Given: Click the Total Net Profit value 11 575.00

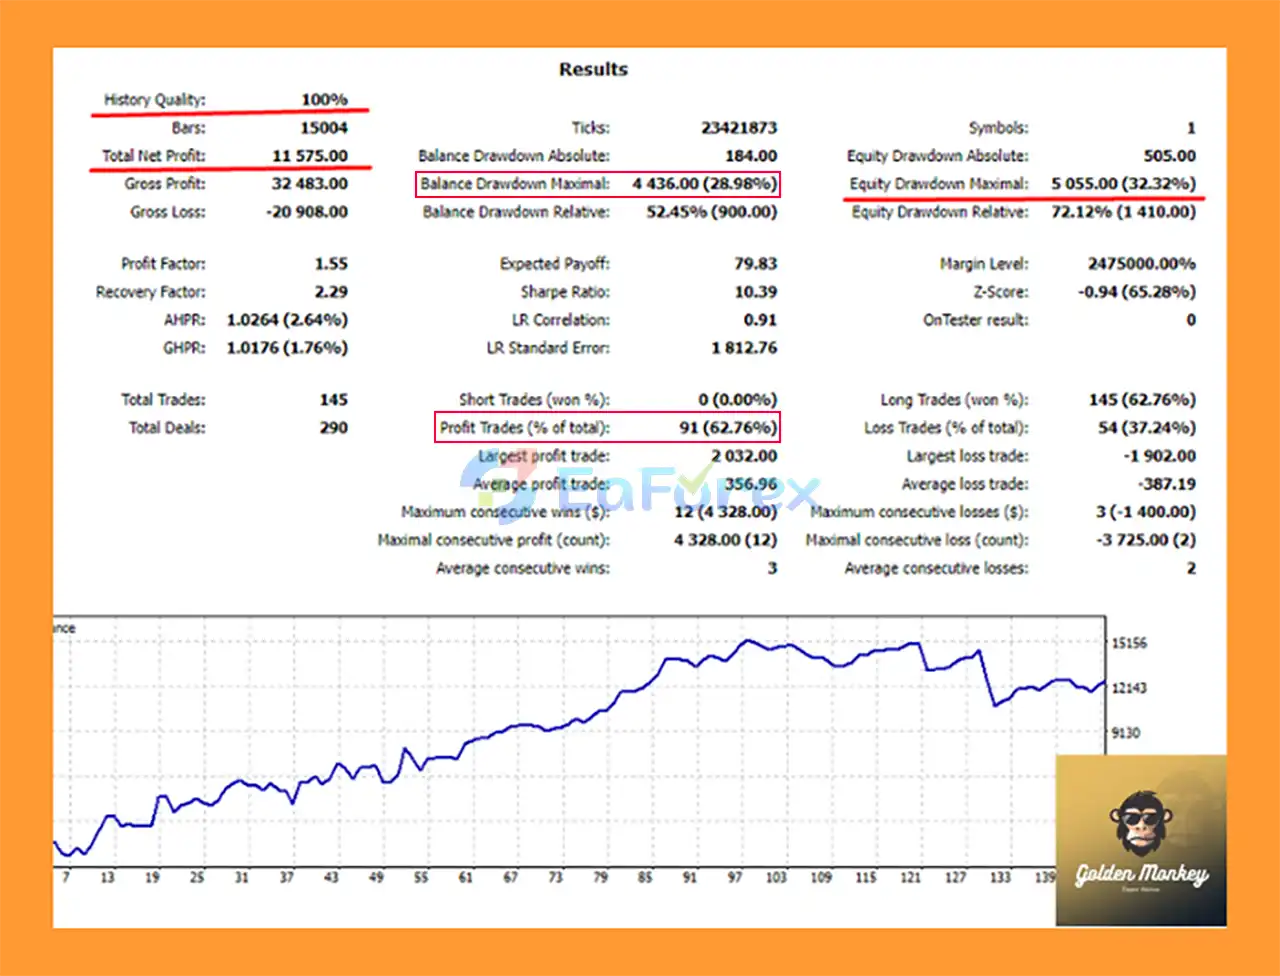Looking at the screenshot, I should 310,156.
